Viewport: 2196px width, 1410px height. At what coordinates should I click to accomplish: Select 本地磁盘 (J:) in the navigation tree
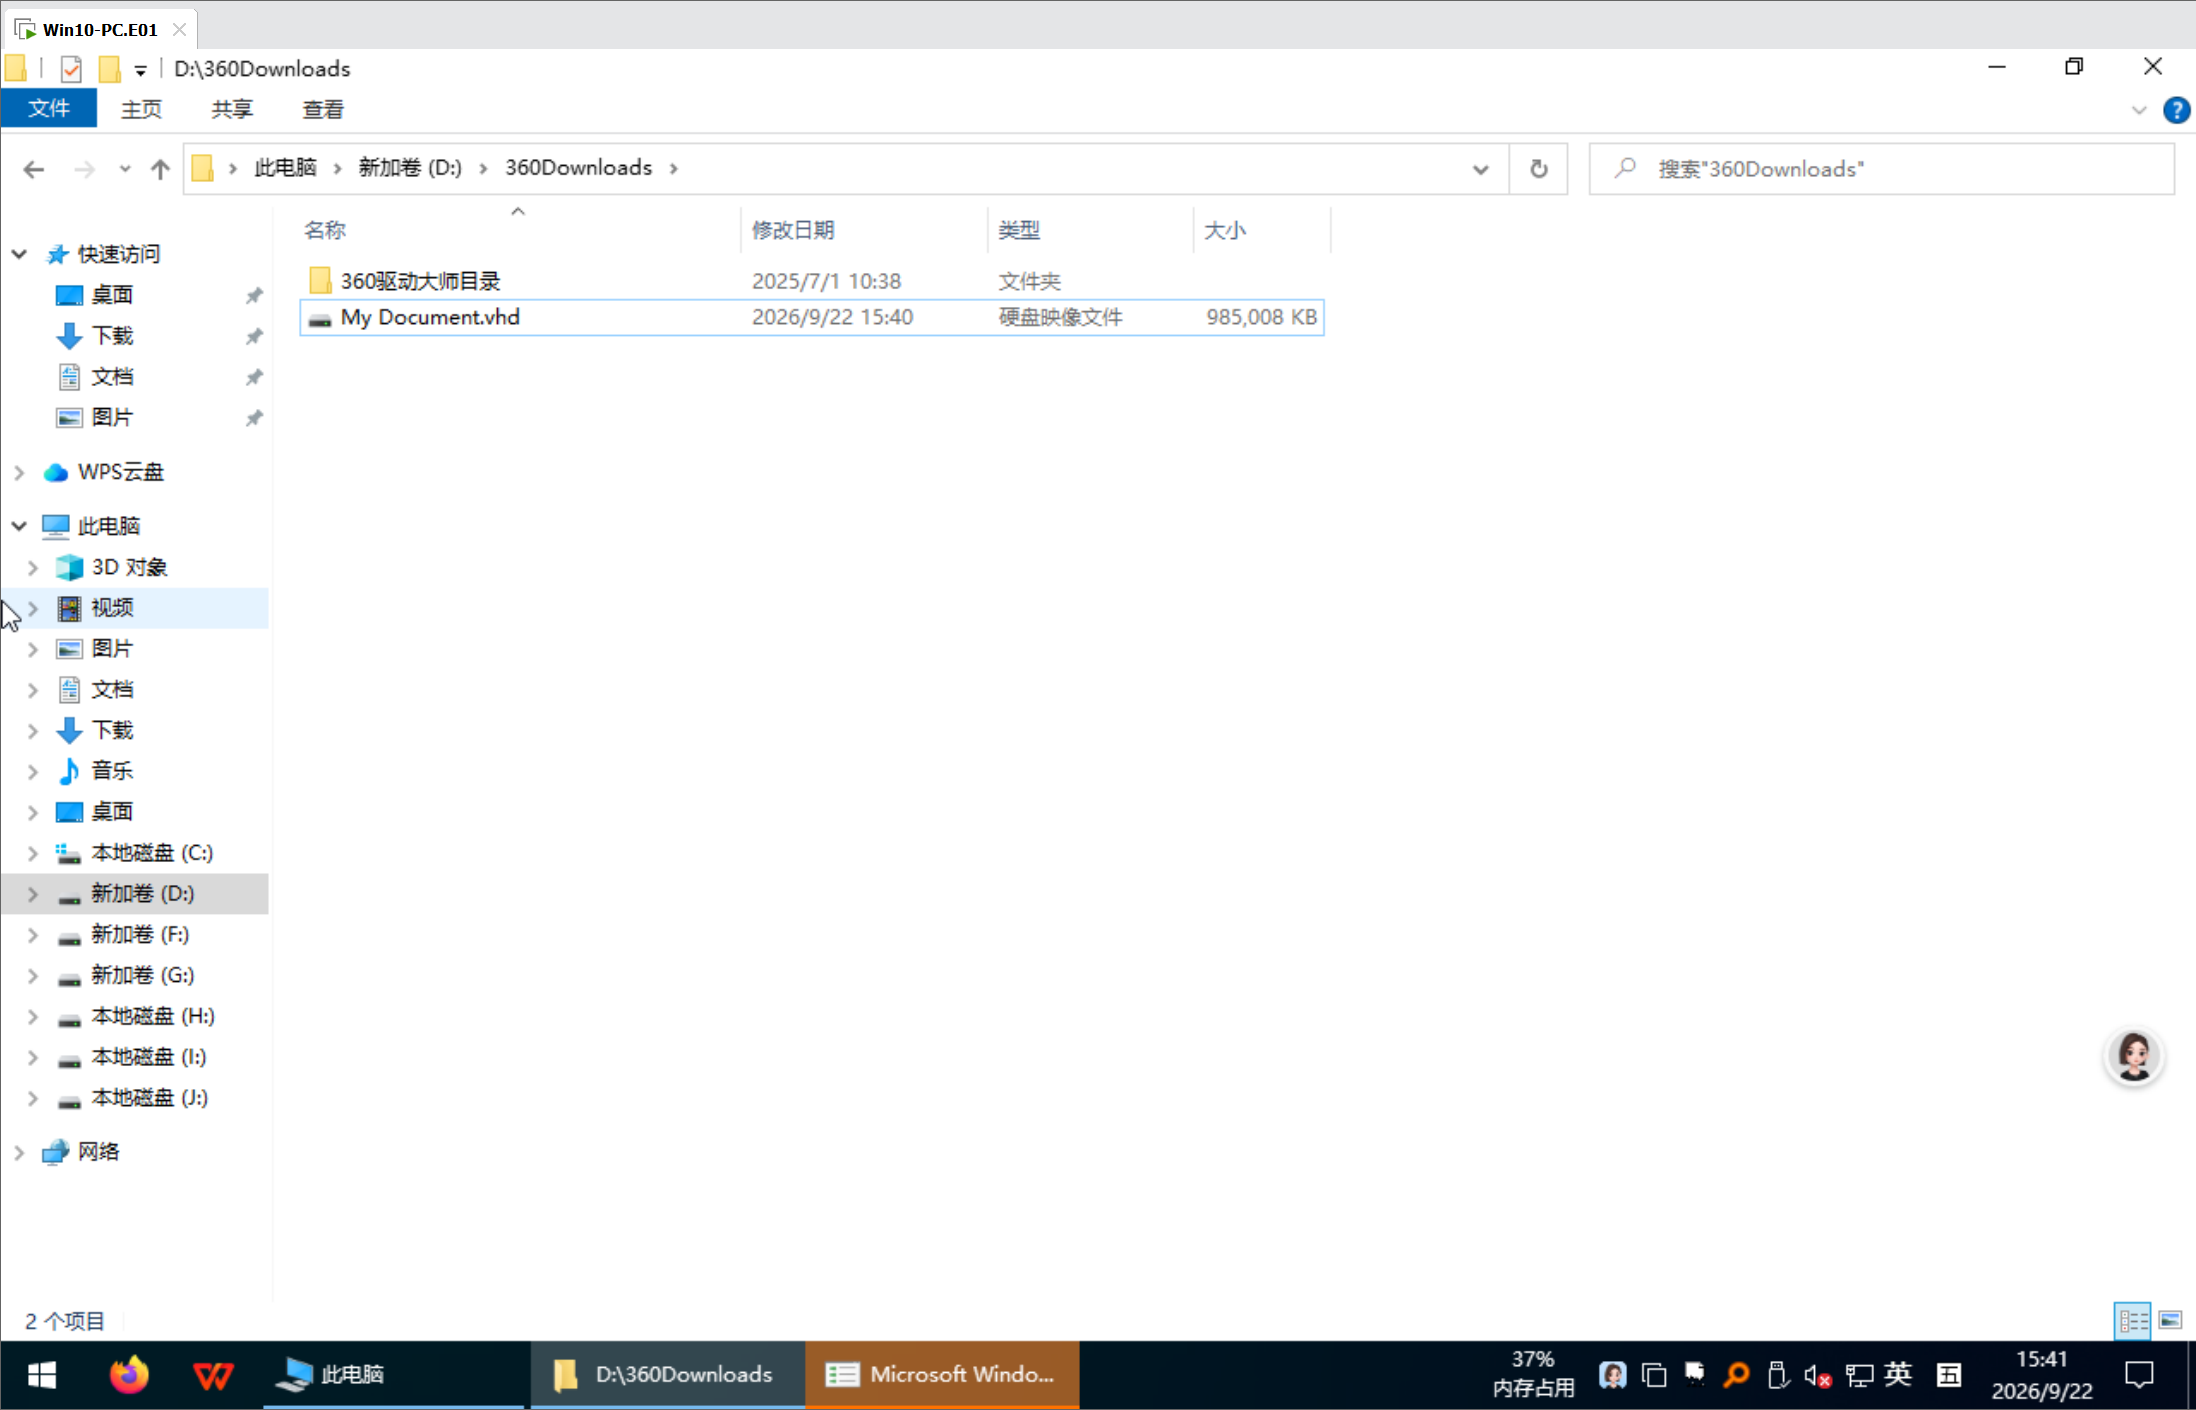[149, 1098]
